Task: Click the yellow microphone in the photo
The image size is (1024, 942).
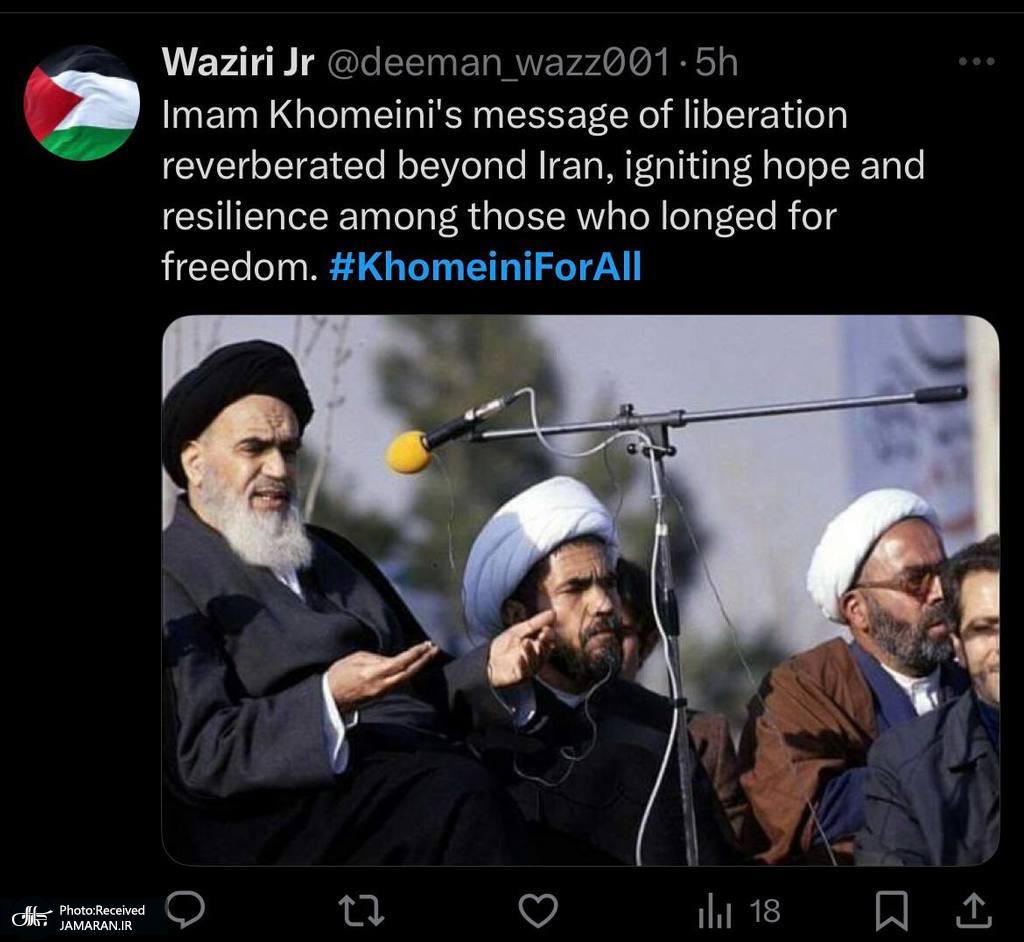Action: [409, 451]
